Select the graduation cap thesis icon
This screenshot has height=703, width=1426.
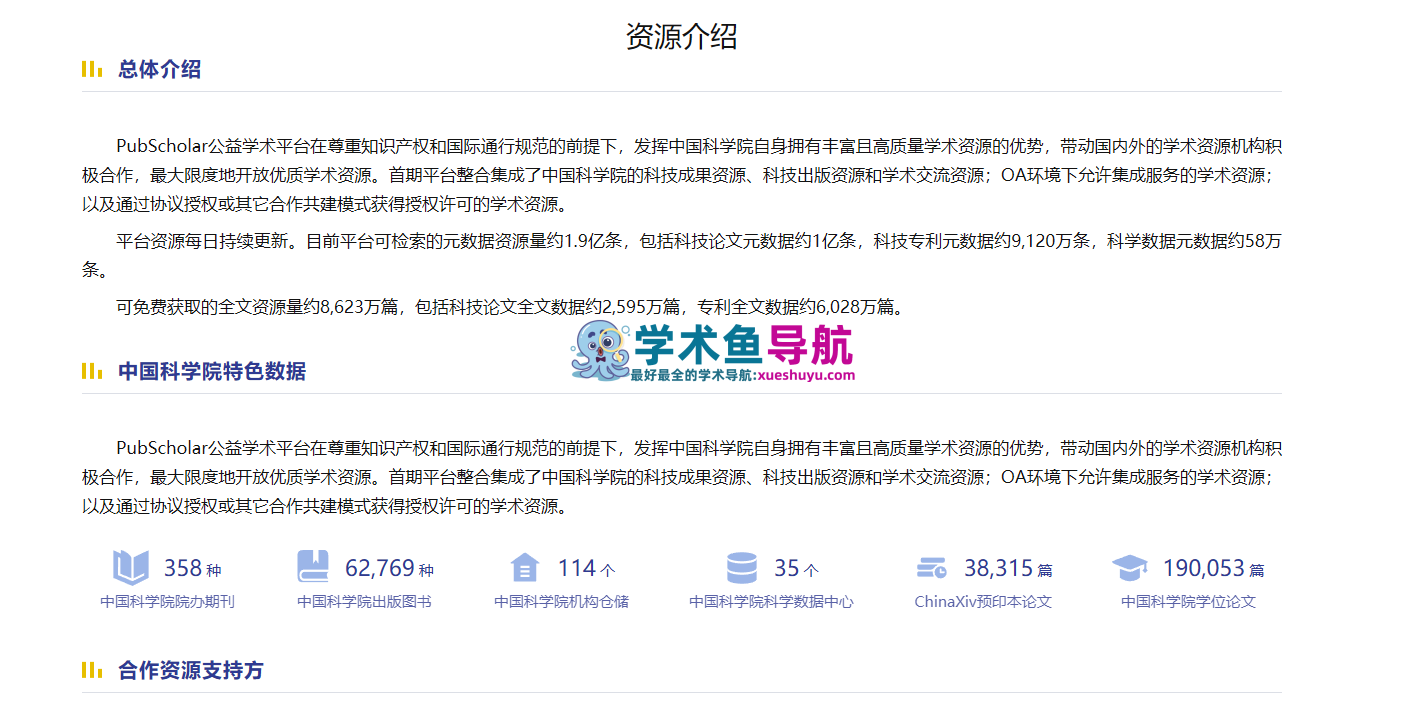tap(1130, 568)
